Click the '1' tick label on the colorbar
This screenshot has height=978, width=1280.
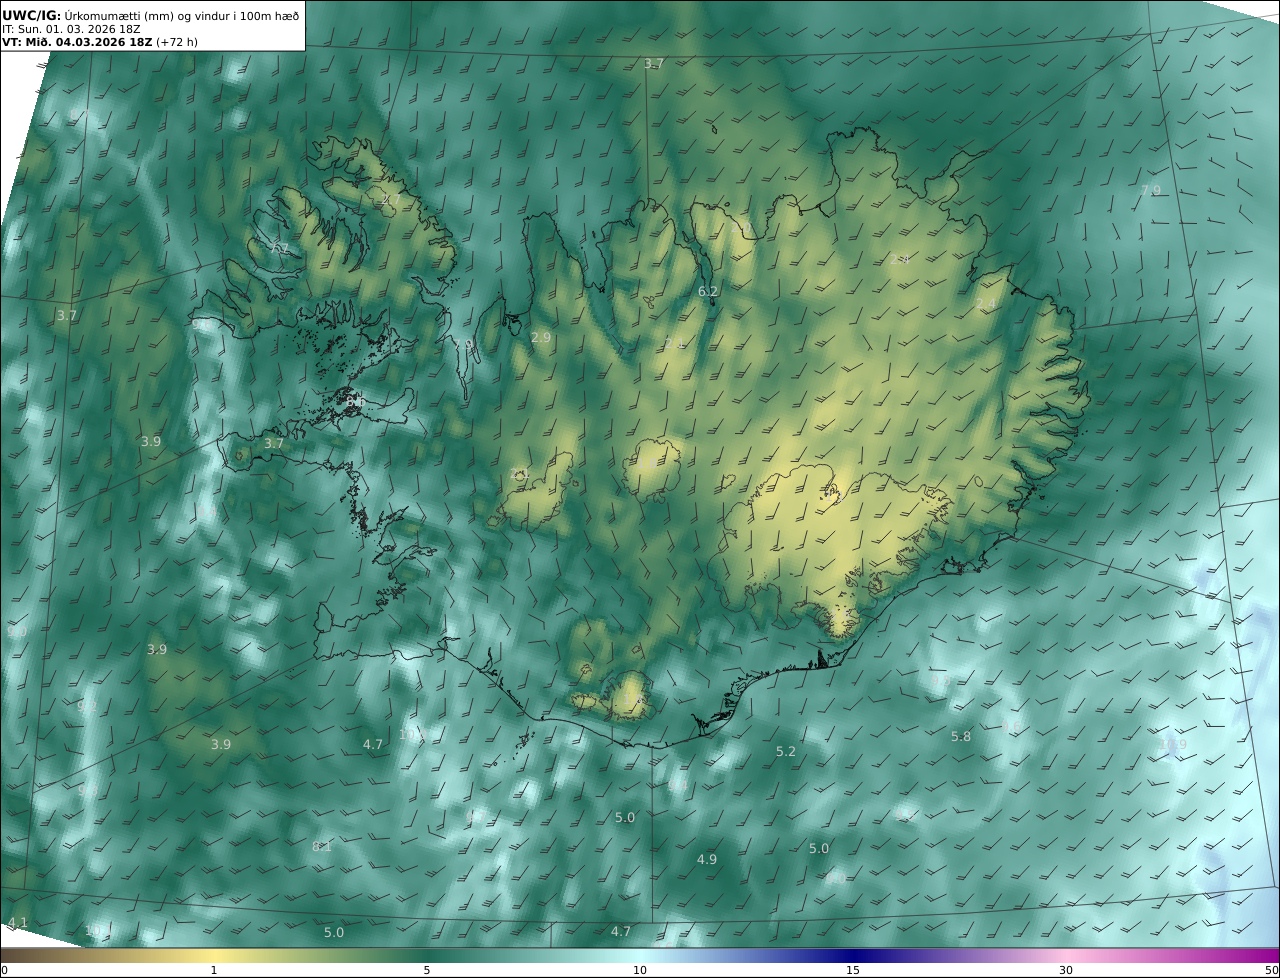point(214,970)
